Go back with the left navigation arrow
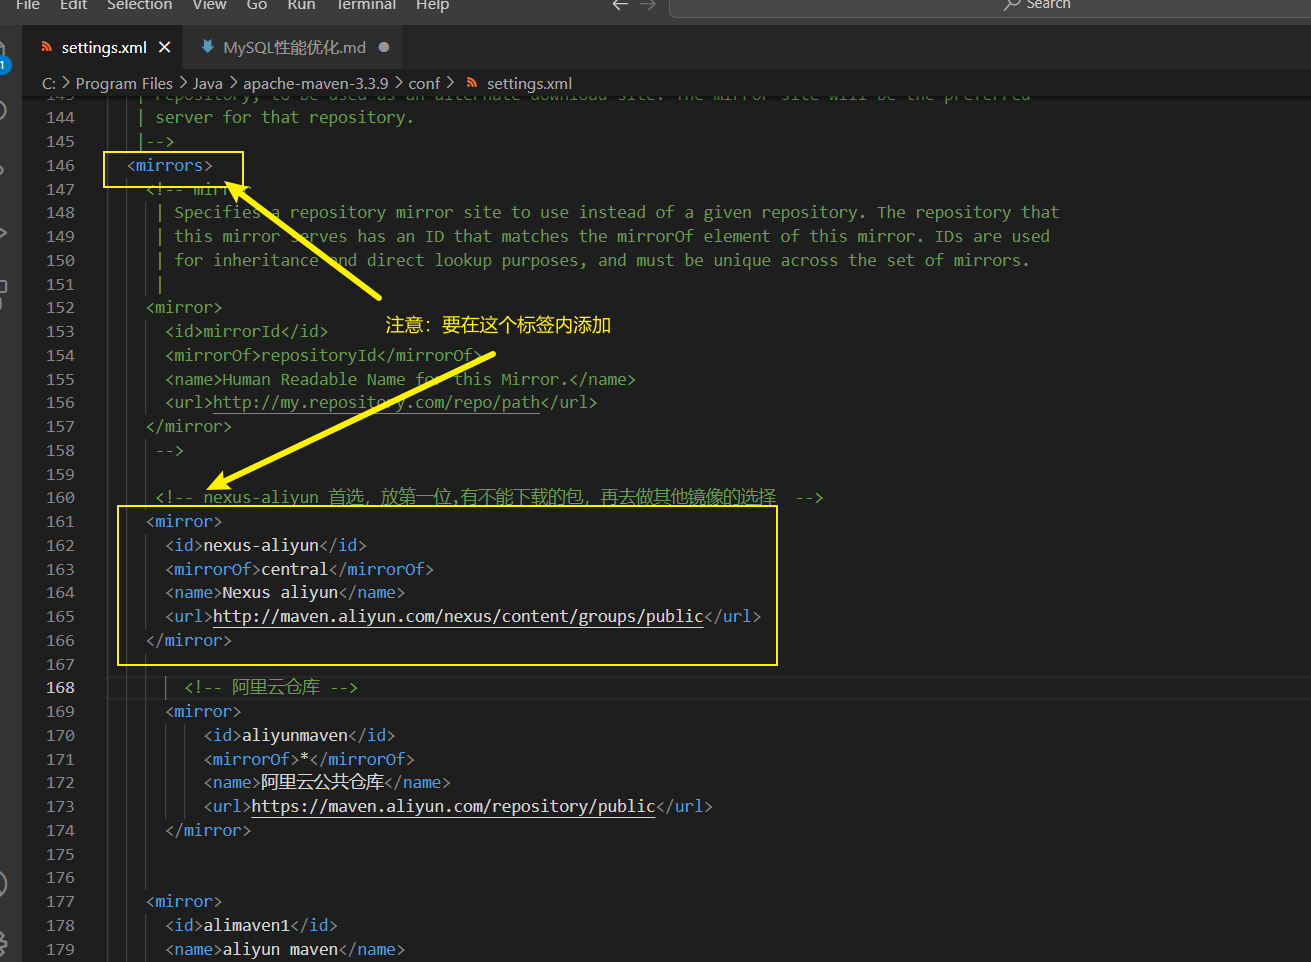 point(620,4)
